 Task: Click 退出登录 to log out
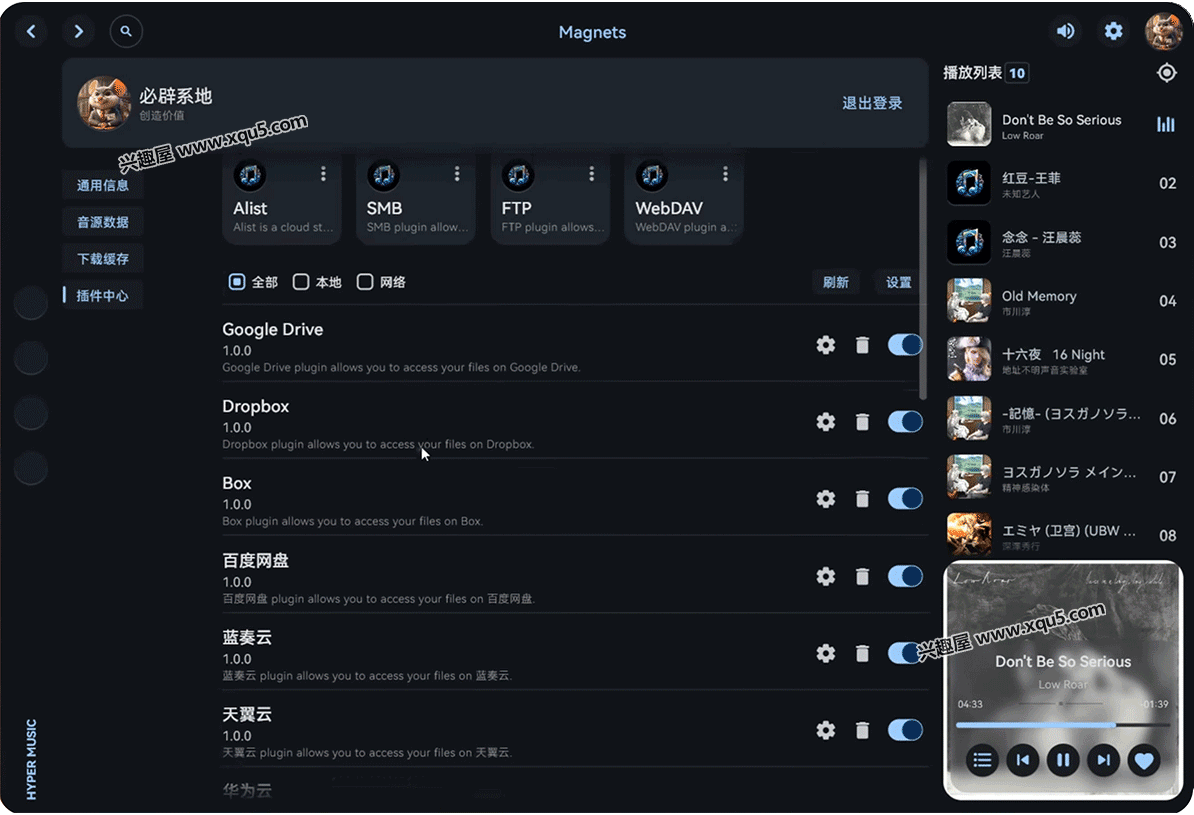pos(872,104)
